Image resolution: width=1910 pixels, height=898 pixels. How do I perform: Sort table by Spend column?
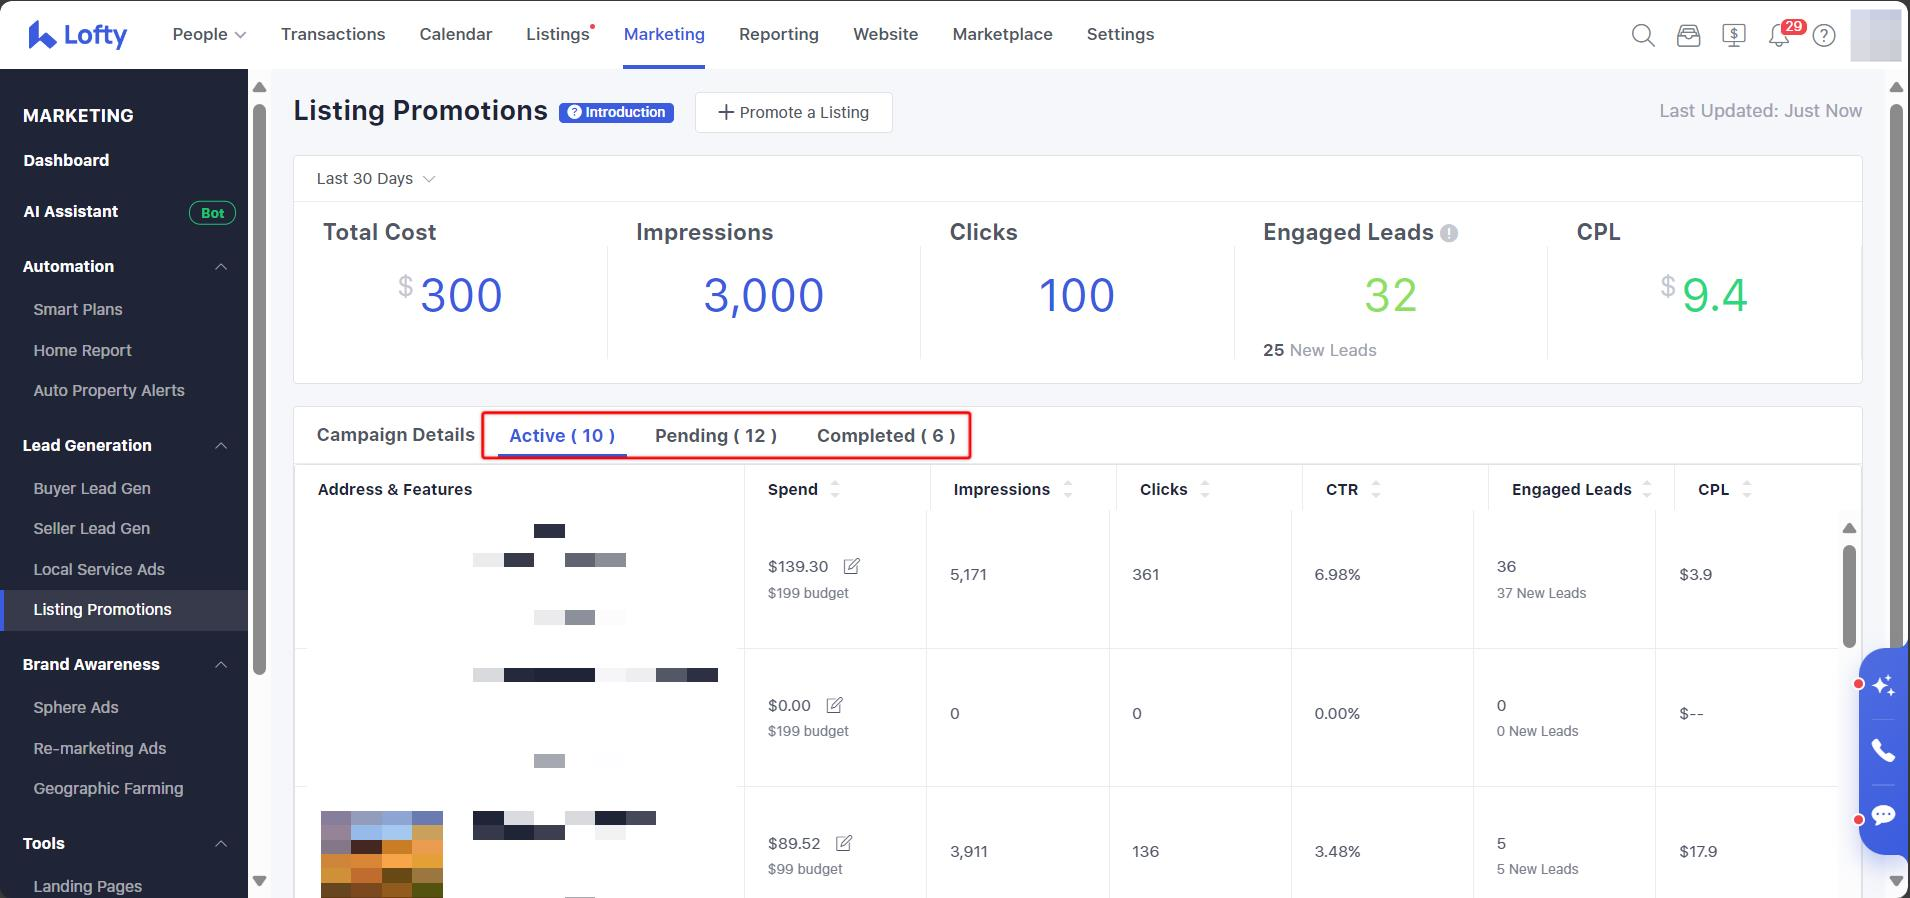(x=834, y=489)
